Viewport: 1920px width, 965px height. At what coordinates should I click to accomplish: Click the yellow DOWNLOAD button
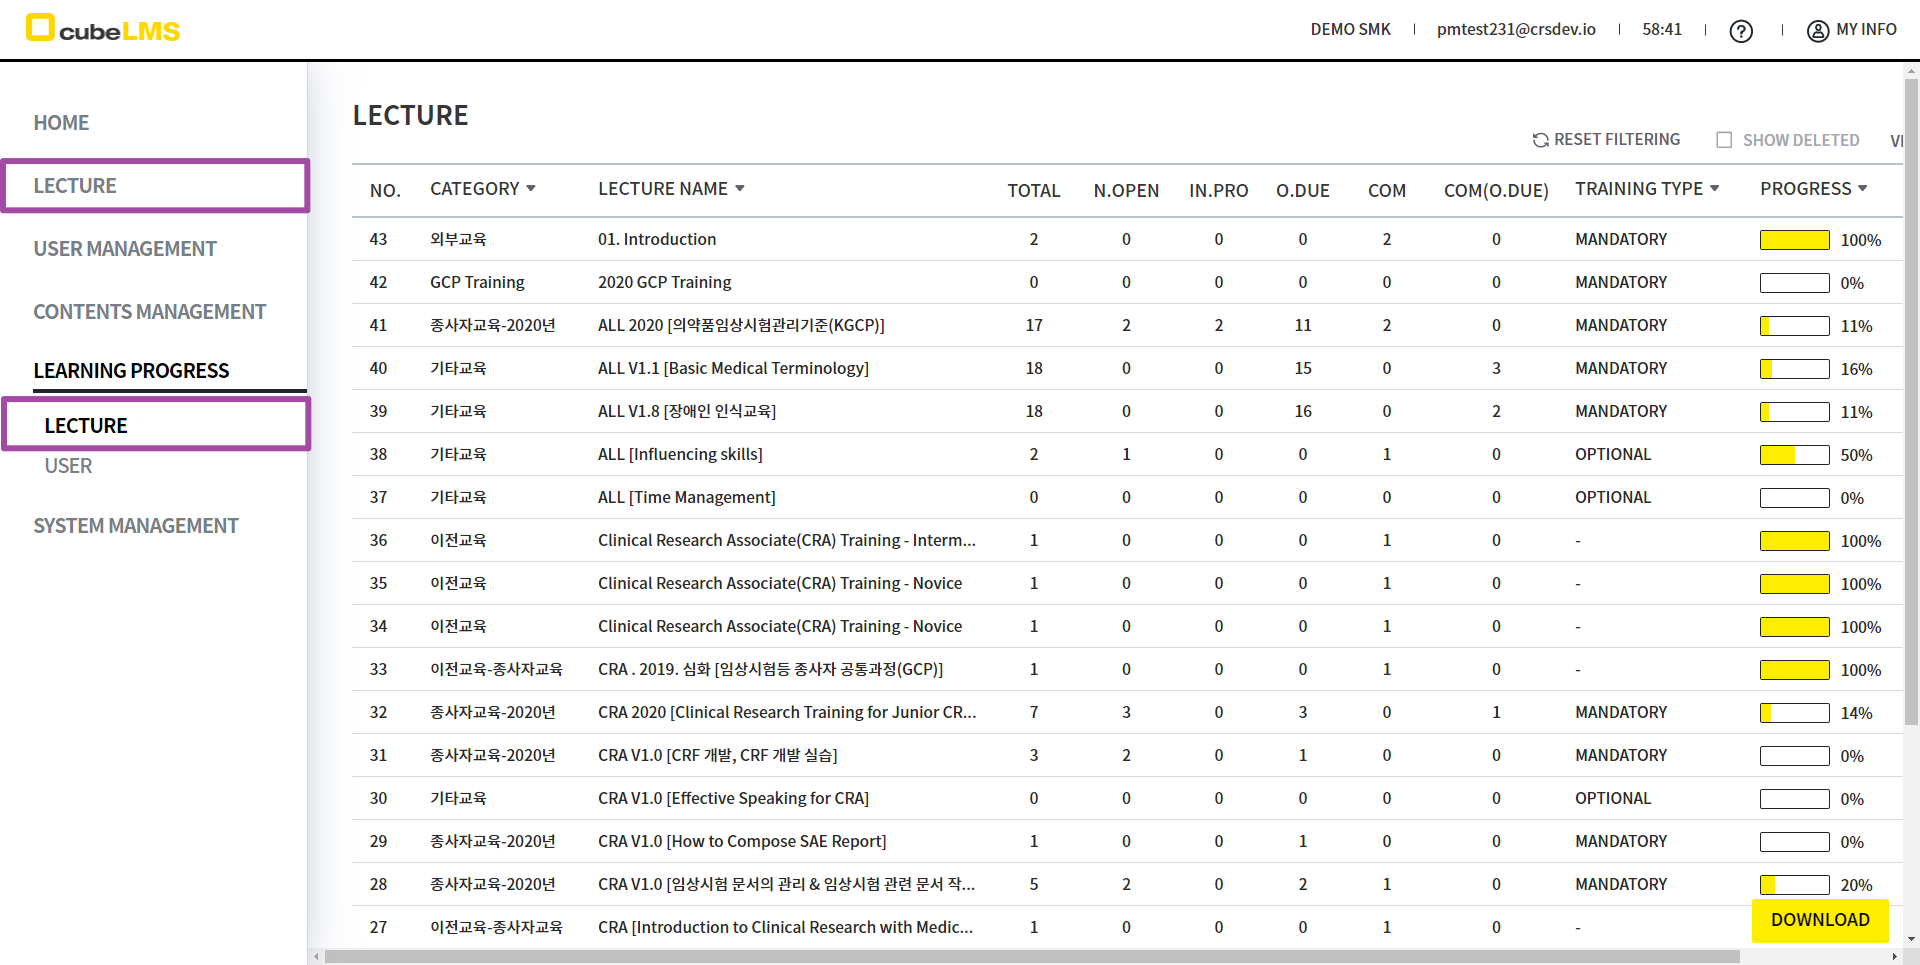click(x=1819, y=920)
